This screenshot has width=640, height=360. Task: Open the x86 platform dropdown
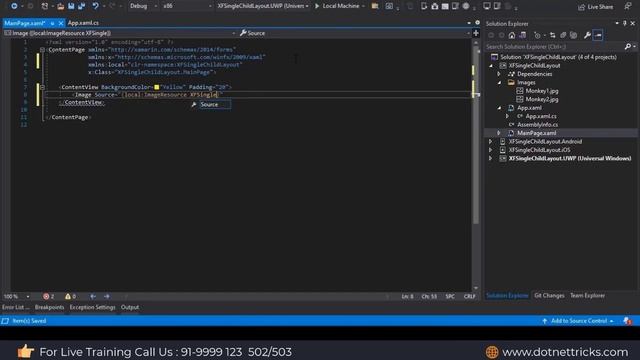tap(187, 6)
